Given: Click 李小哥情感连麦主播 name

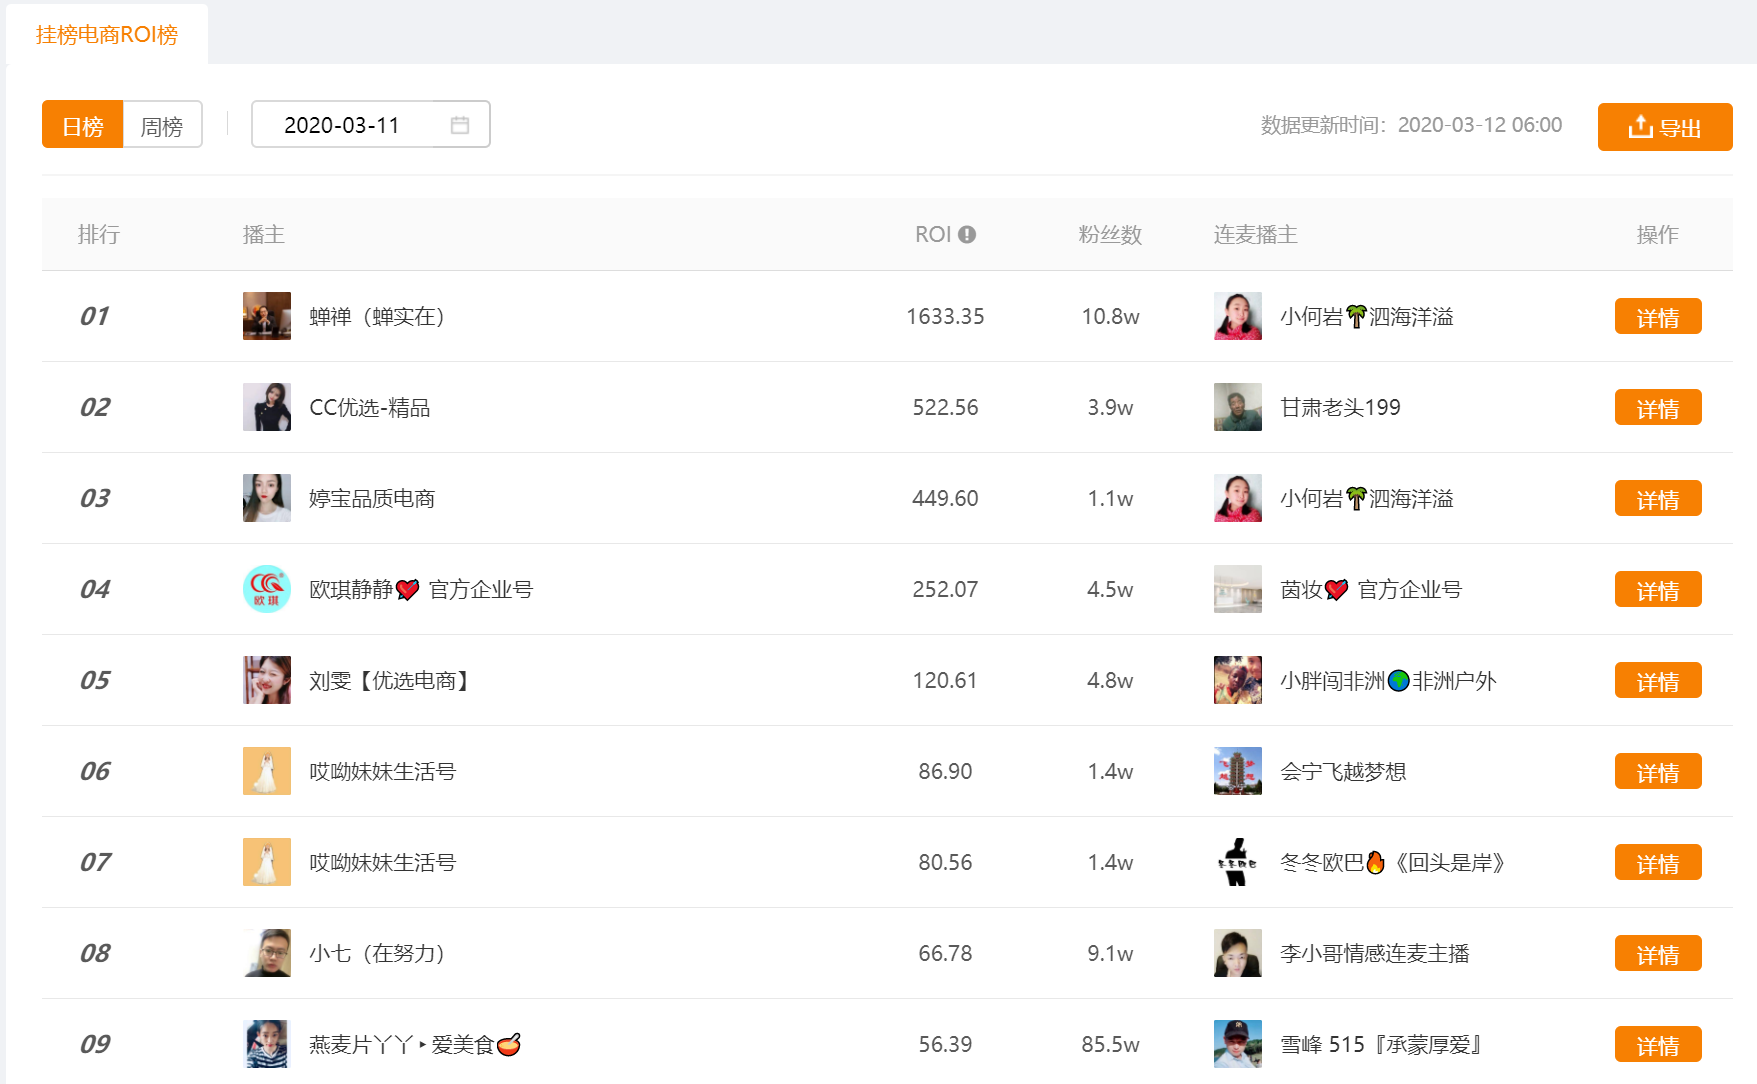Looking at the screenshot, I should coord(1375,954).
